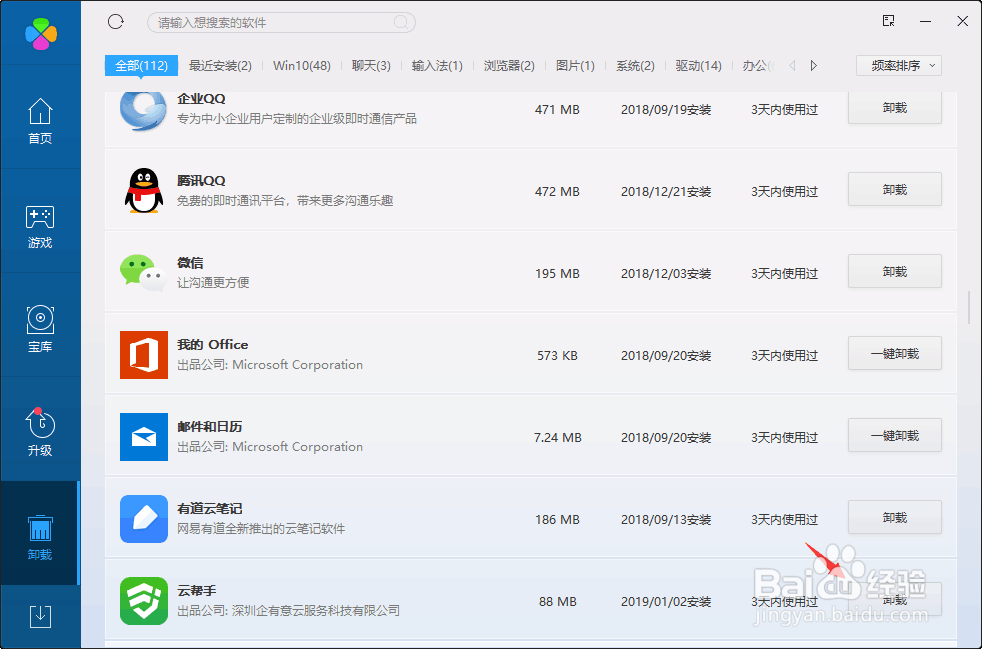Switch to the 最近安装(2) tab
Screen dimensions: 982x649
click(220, 65)
